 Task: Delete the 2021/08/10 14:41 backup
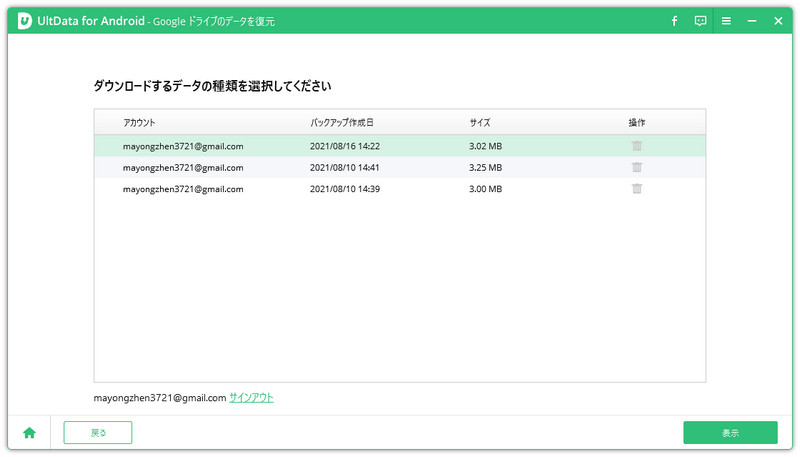(636, 167)
